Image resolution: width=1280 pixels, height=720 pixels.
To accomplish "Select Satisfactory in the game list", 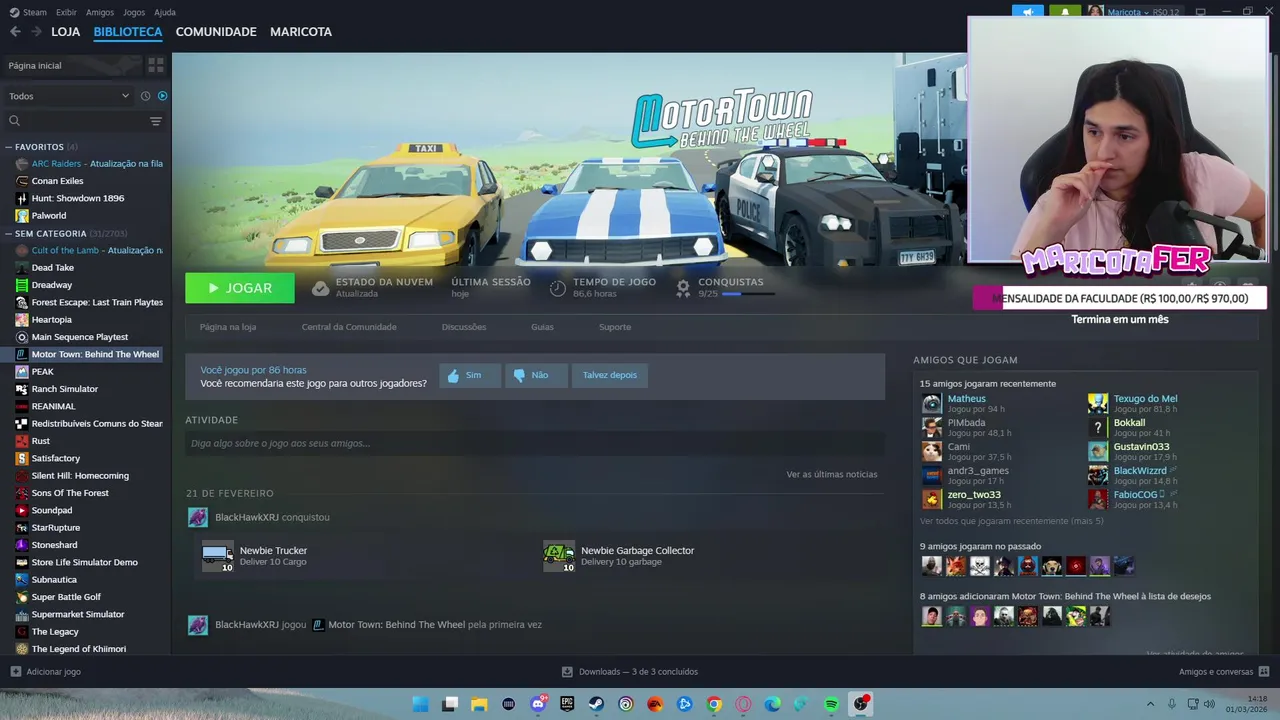I will tap(56, 458).
